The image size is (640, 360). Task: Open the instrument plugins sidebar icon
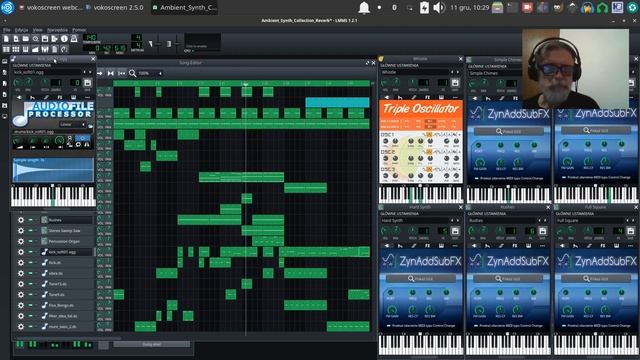(4, 62)
